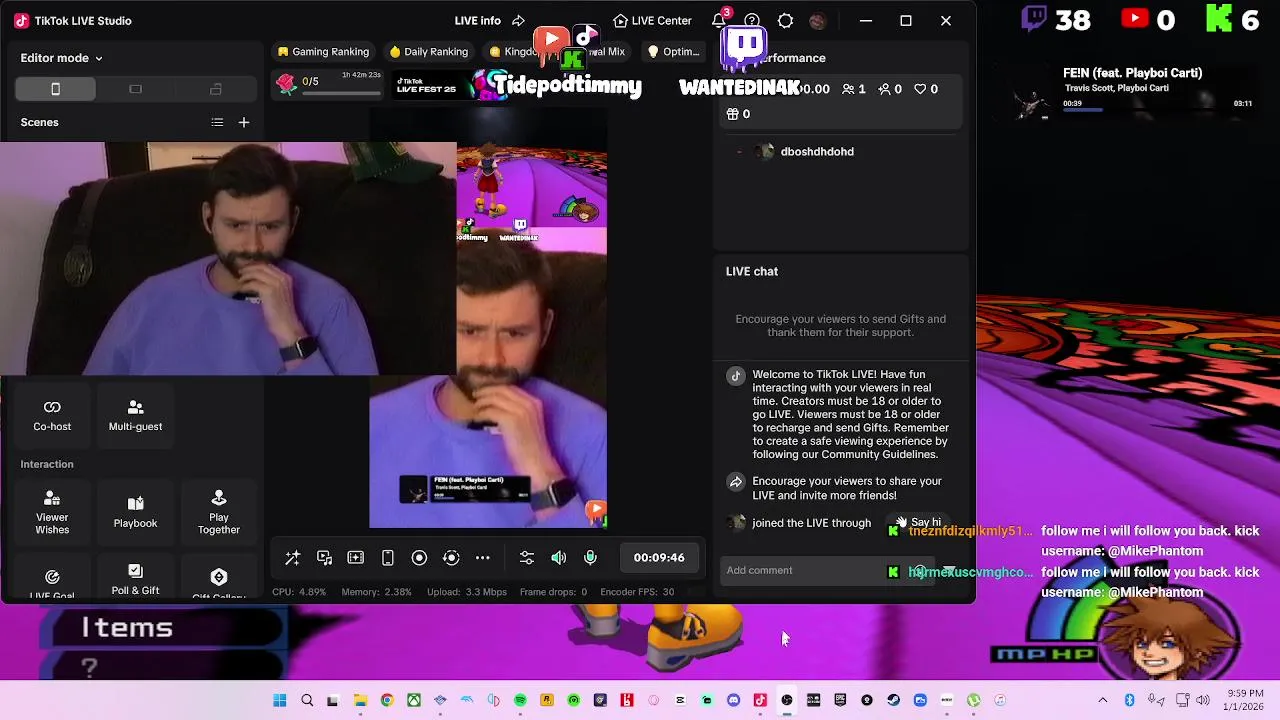Select the dual layout button
The image size is (1280, 720).
click(215, 89)
